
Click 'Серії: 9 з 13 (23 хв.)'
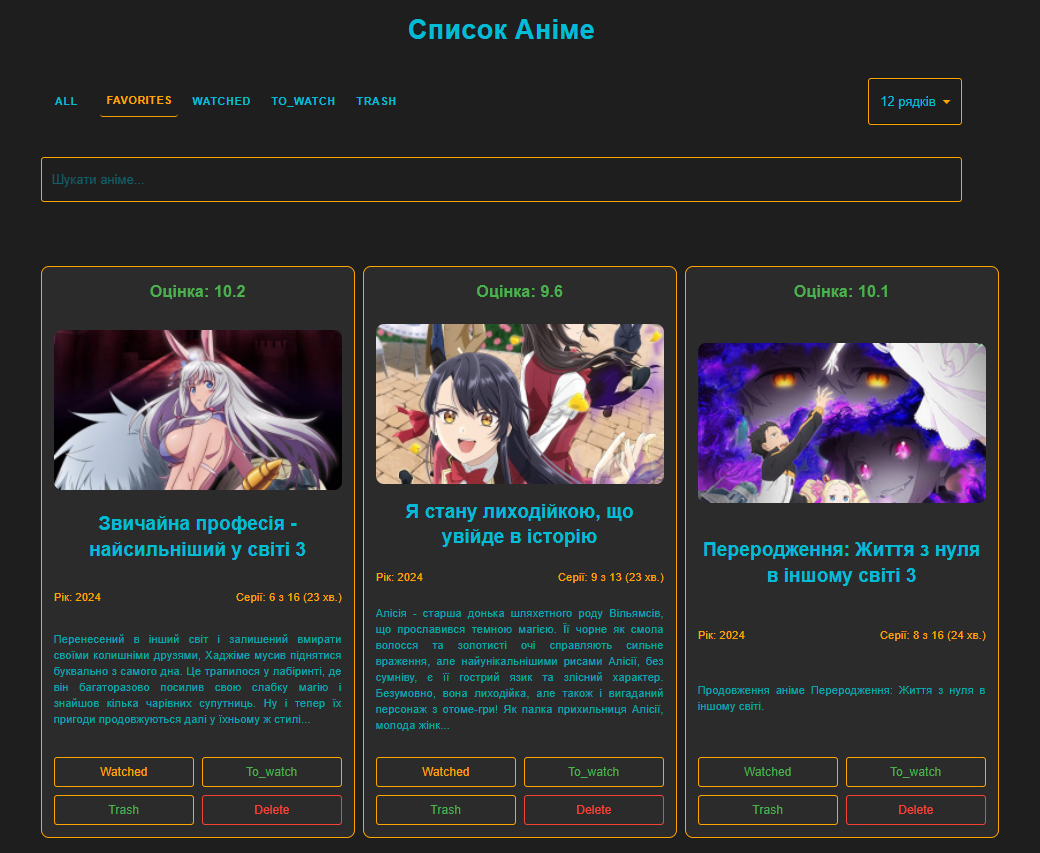pyautogui.click(x=611, y=577)
